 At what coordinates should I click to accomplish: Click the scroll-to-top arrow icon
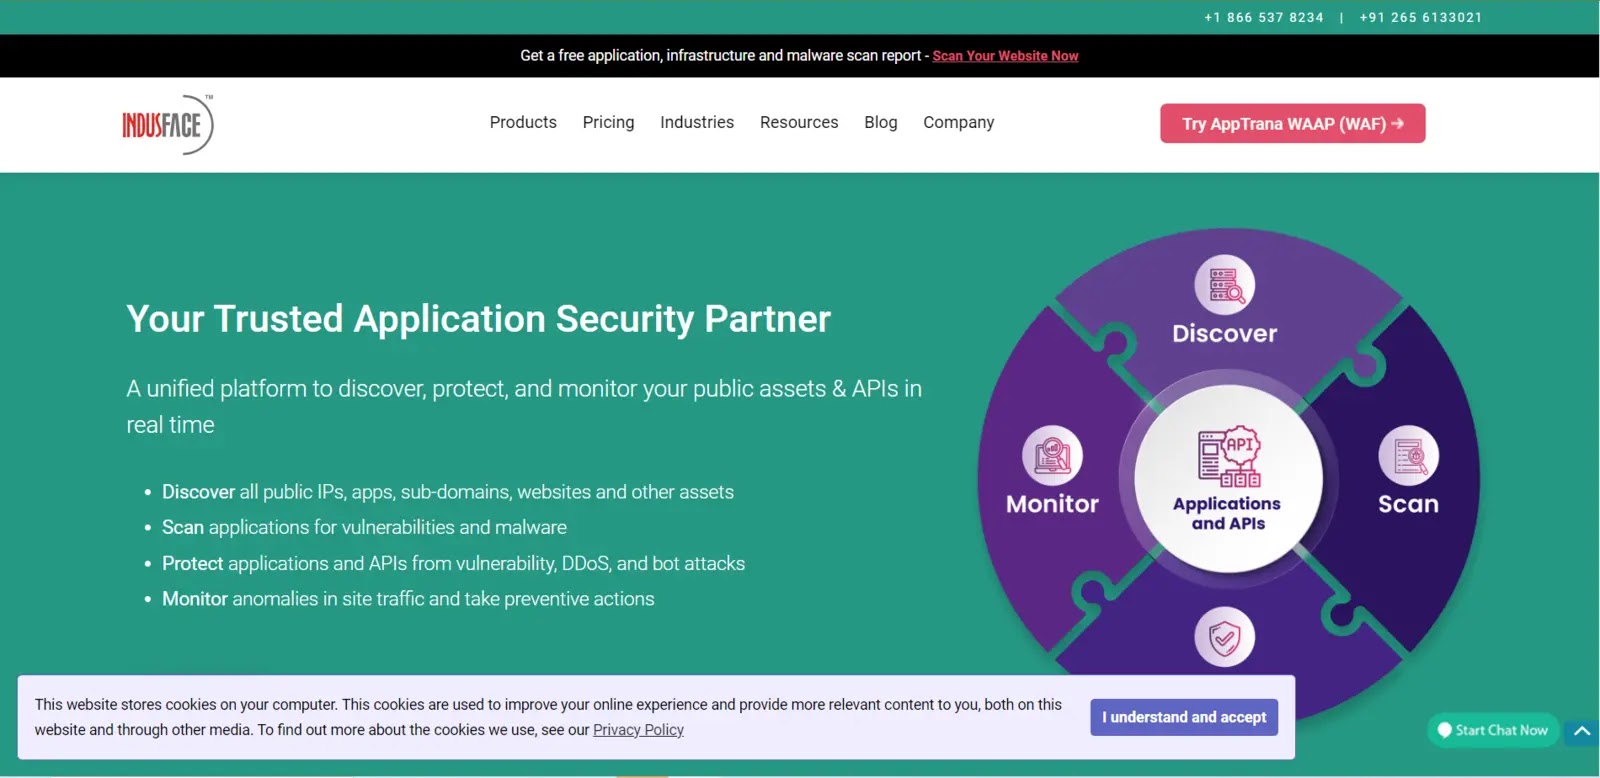[x=1582, y=731]
